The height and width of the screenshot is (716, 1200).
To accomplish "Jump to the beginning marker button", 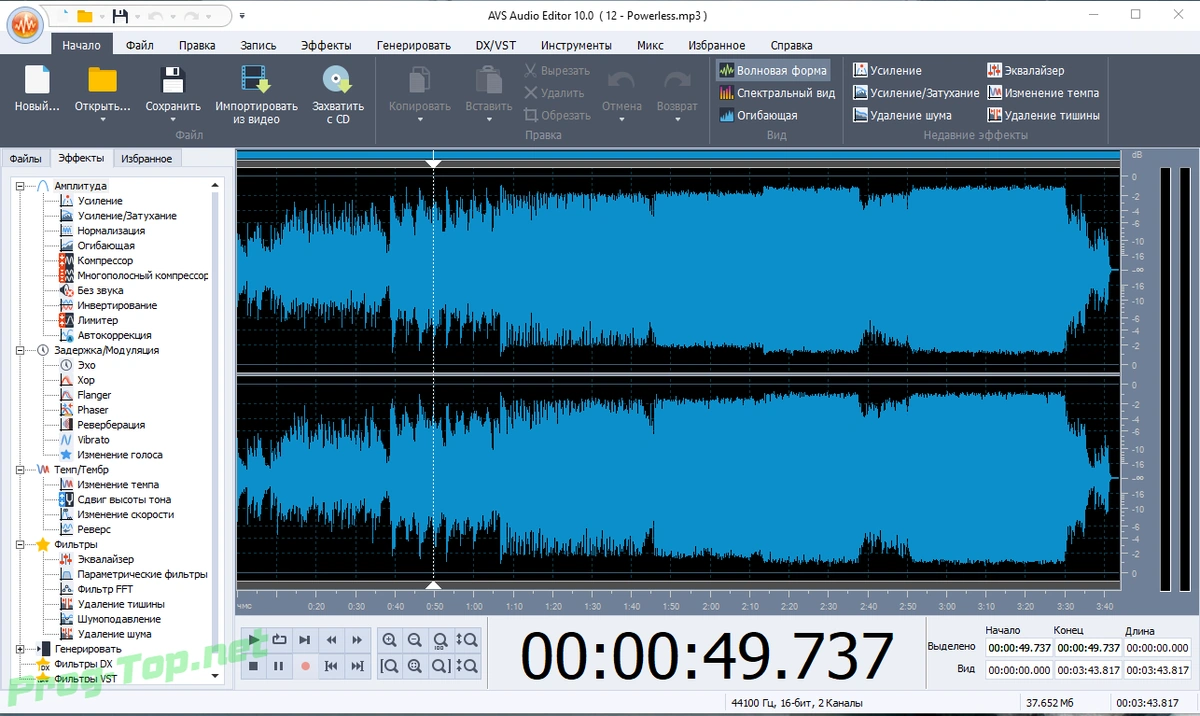I will pos(331,666).
